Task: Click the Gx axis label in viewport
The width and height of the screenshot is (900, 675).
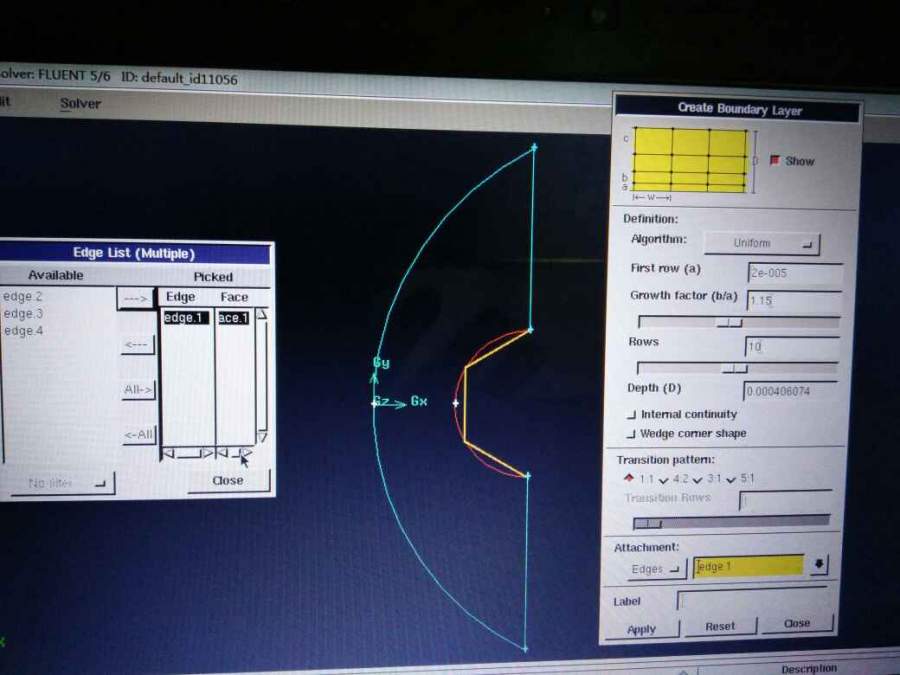Action: (419, 401)
